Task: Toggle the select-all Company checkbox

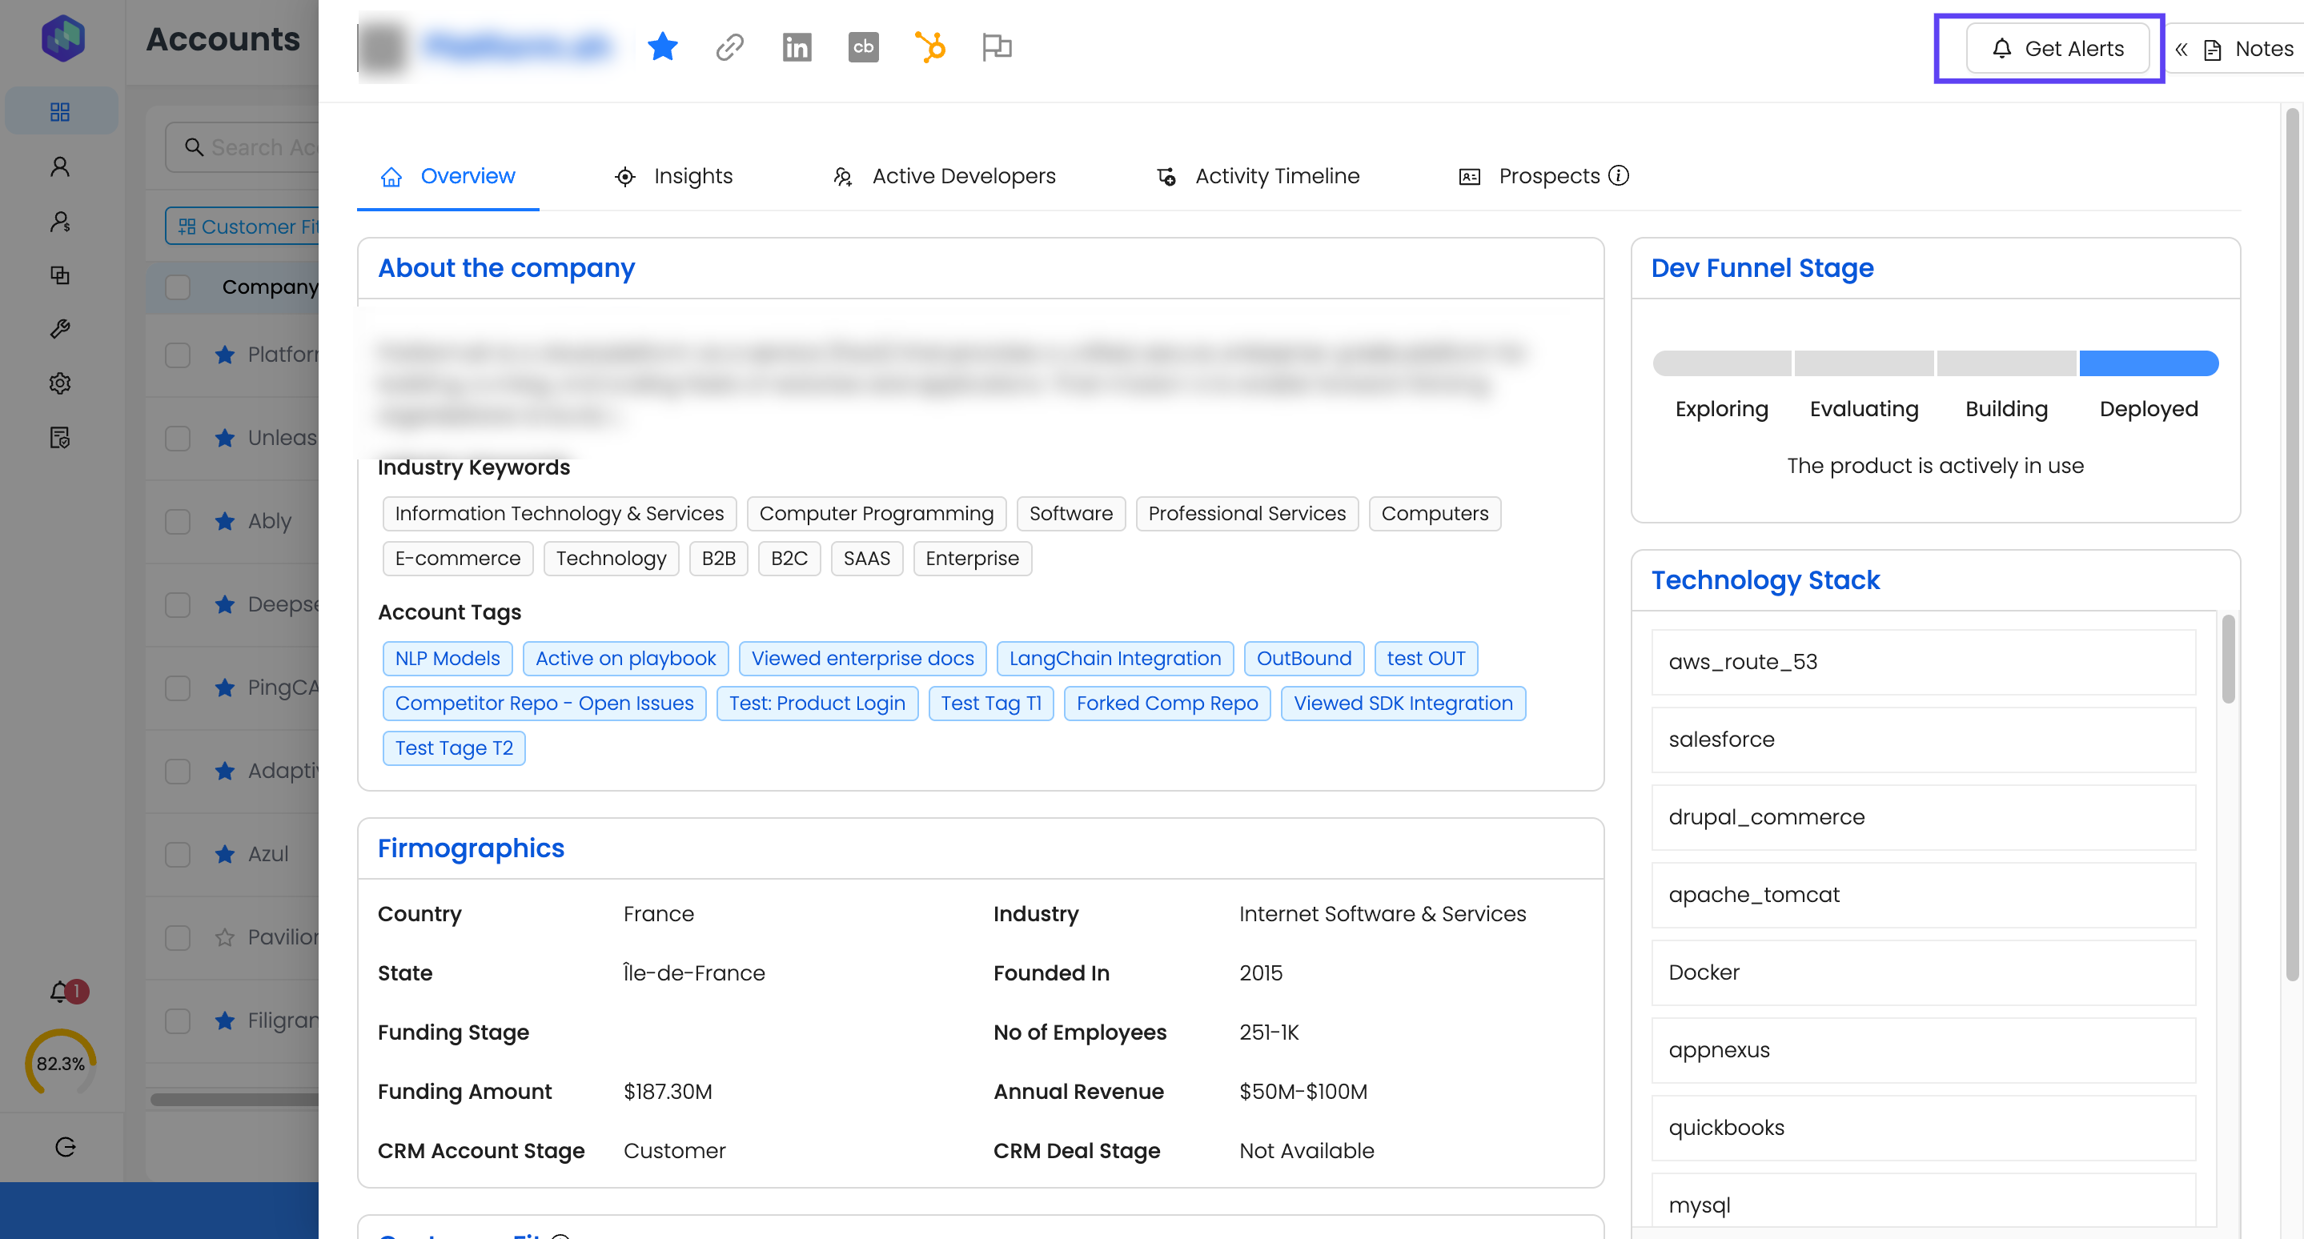Action: [178, 287]
